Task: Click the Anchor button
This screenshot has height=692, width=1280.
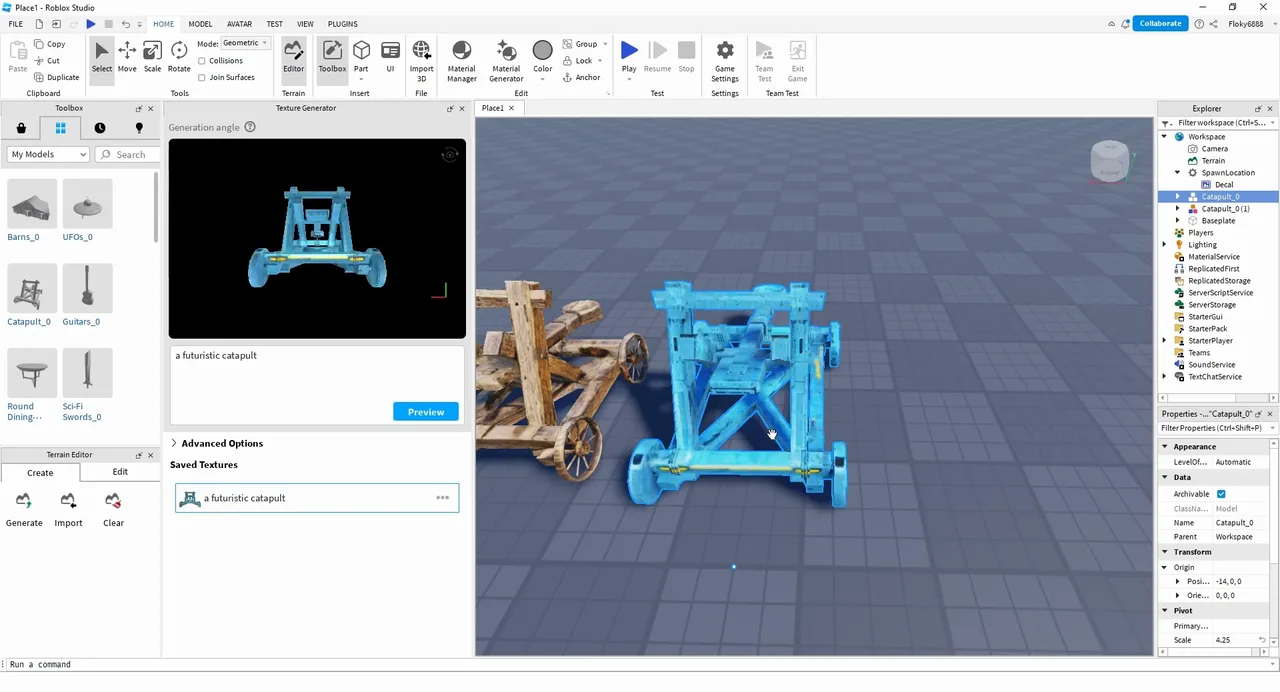Action: tap(582, 77)
